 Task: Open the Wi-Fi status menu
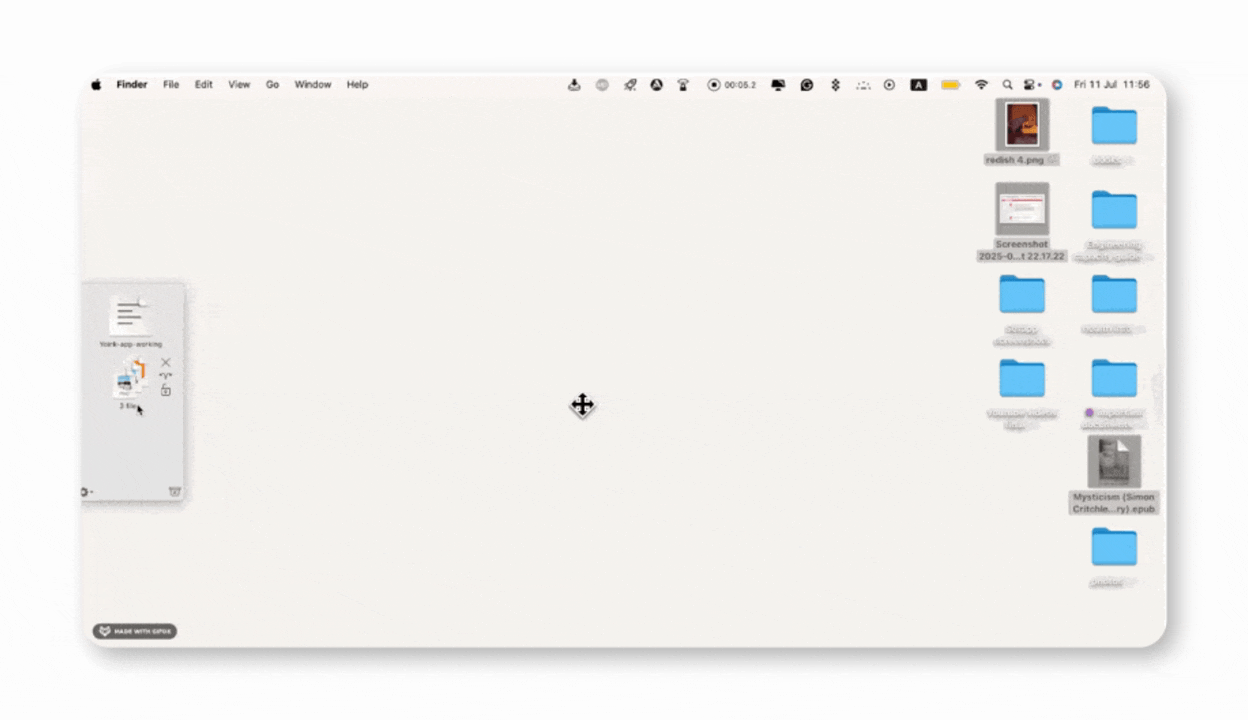(x=981, y=85)
